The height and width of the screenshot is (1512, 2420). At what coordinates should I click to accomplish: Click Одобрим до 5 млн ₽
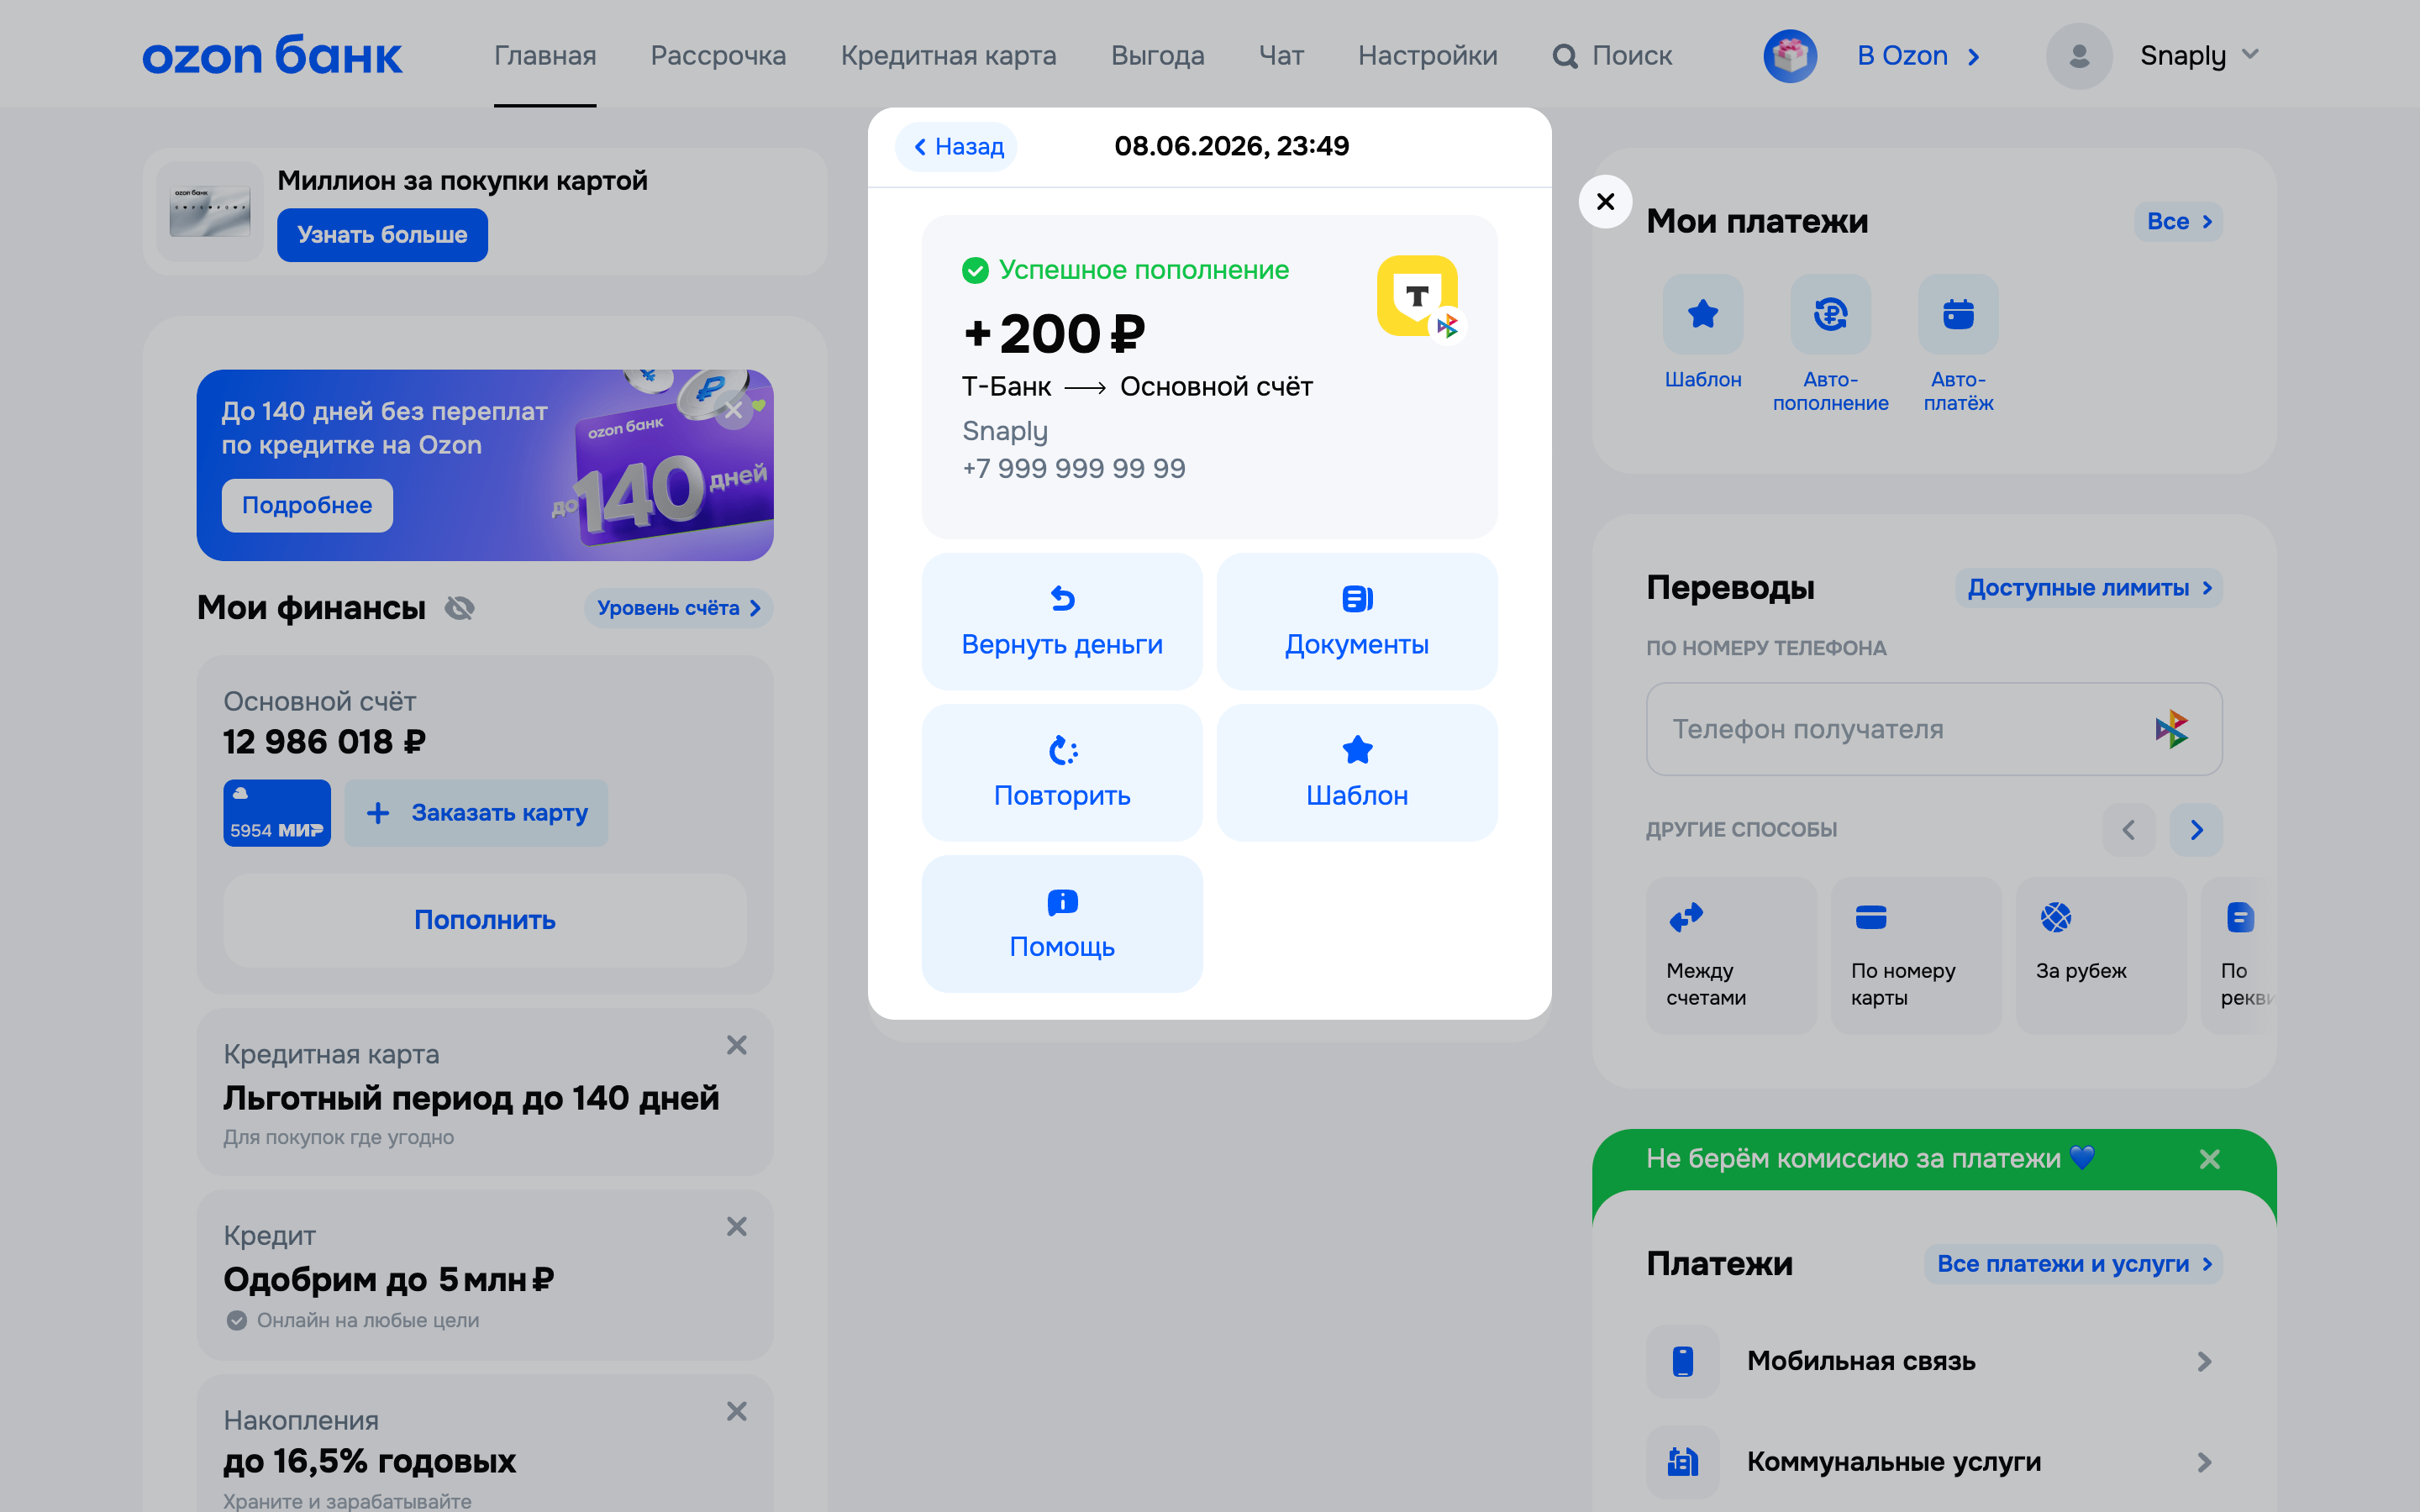coord(388,1280)
